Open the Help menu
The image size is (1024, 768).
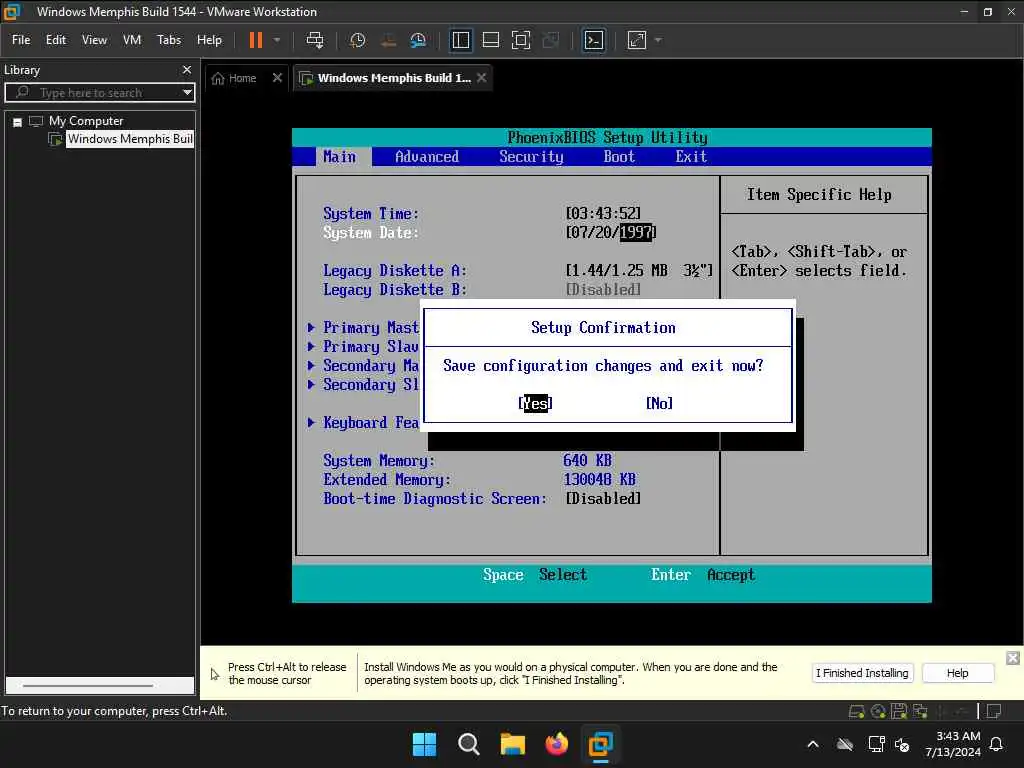coord(209,40)
